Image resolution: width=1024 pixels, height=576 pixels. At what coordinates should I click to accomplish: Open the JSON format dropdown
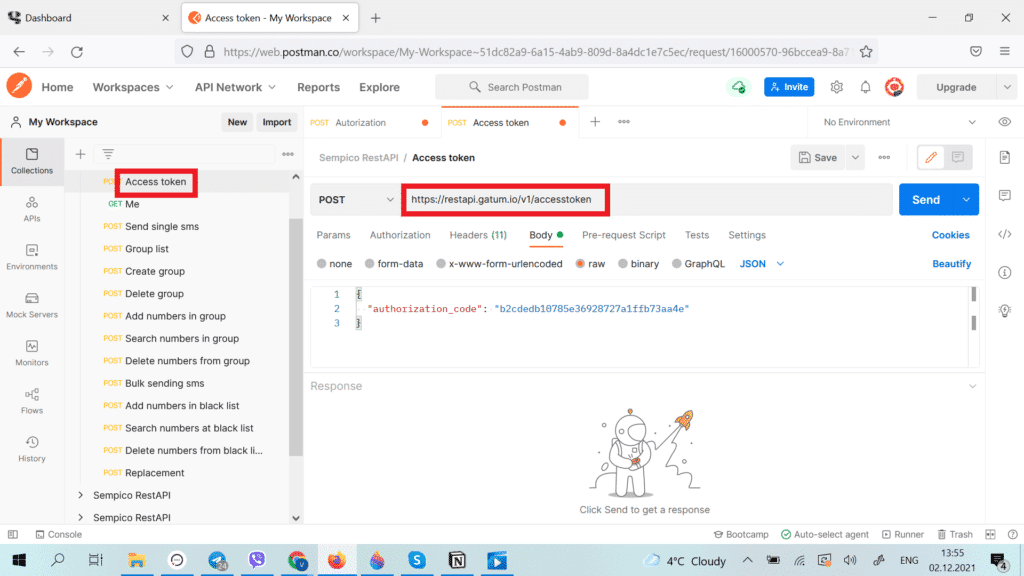pyautogui.click(x=761, y=264)
